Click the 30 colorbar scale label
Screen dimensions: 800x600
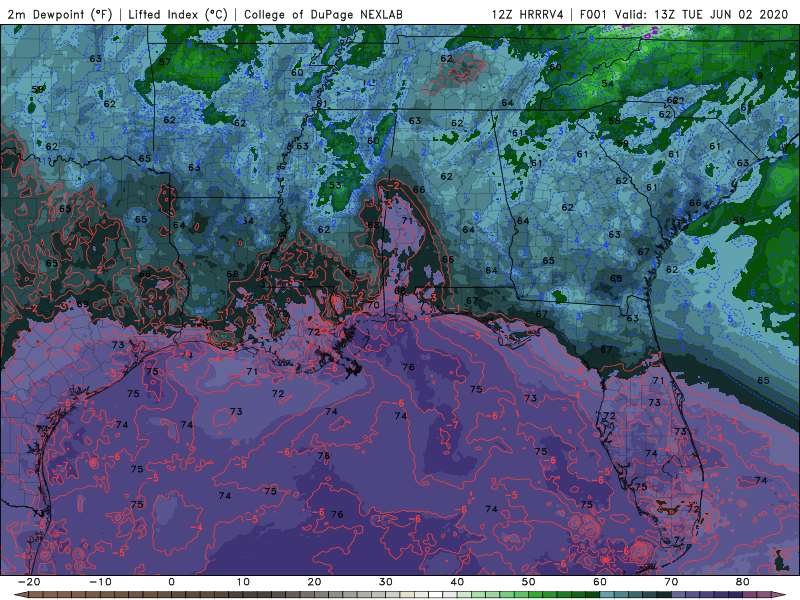coord(386,582)
